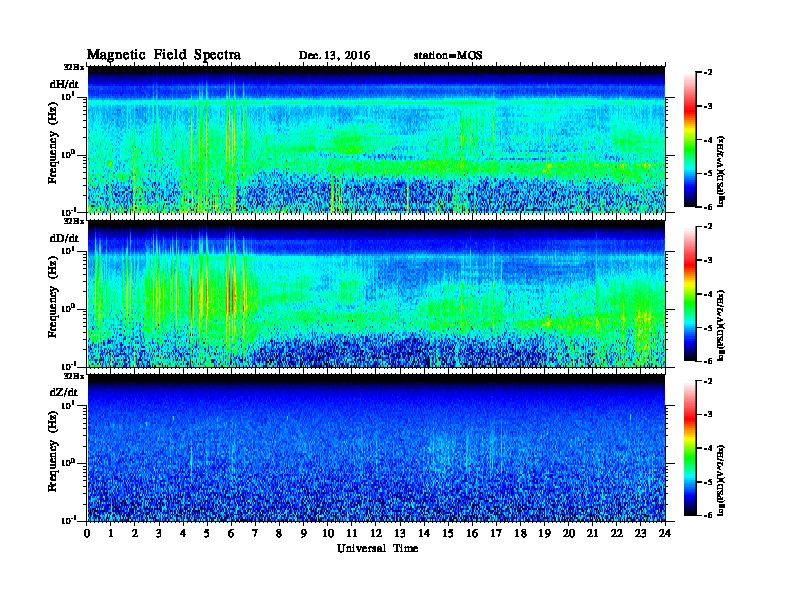Click hour 6 on the time axis
Image resolution: width=792 pixels, height=612 pixels.
click(231, 534)
